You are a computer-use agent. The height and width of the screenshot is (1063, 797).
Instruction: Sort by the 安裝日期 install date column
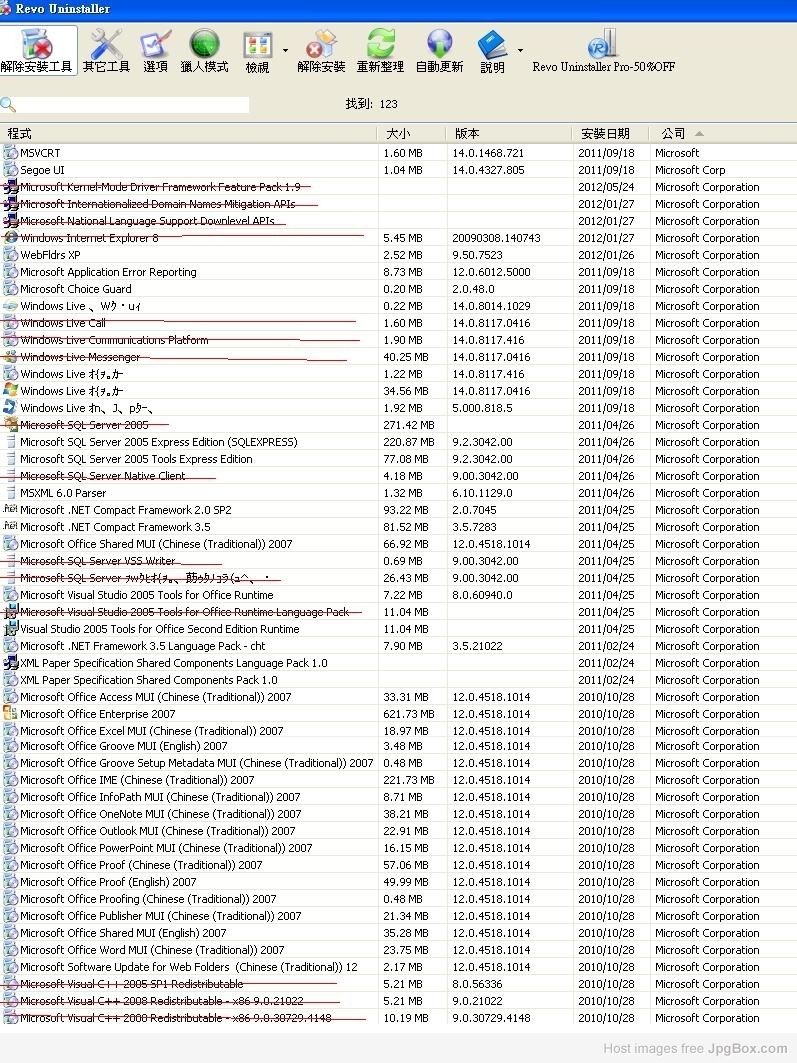point(605,133)
